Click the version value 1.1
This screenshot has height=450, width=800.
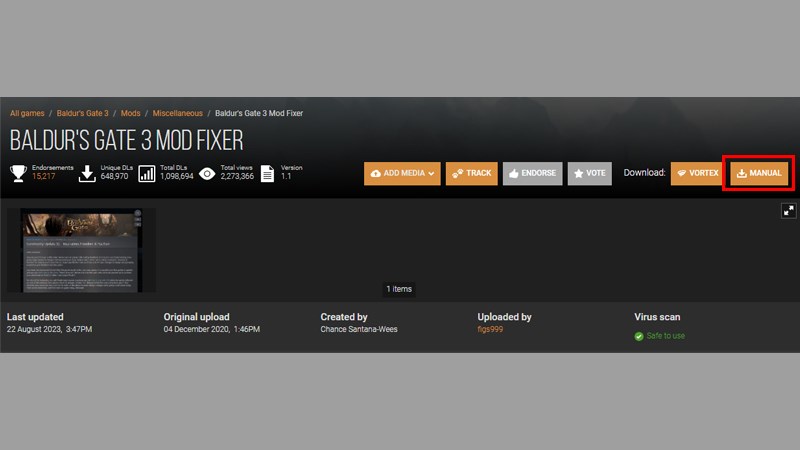point(286,177)
